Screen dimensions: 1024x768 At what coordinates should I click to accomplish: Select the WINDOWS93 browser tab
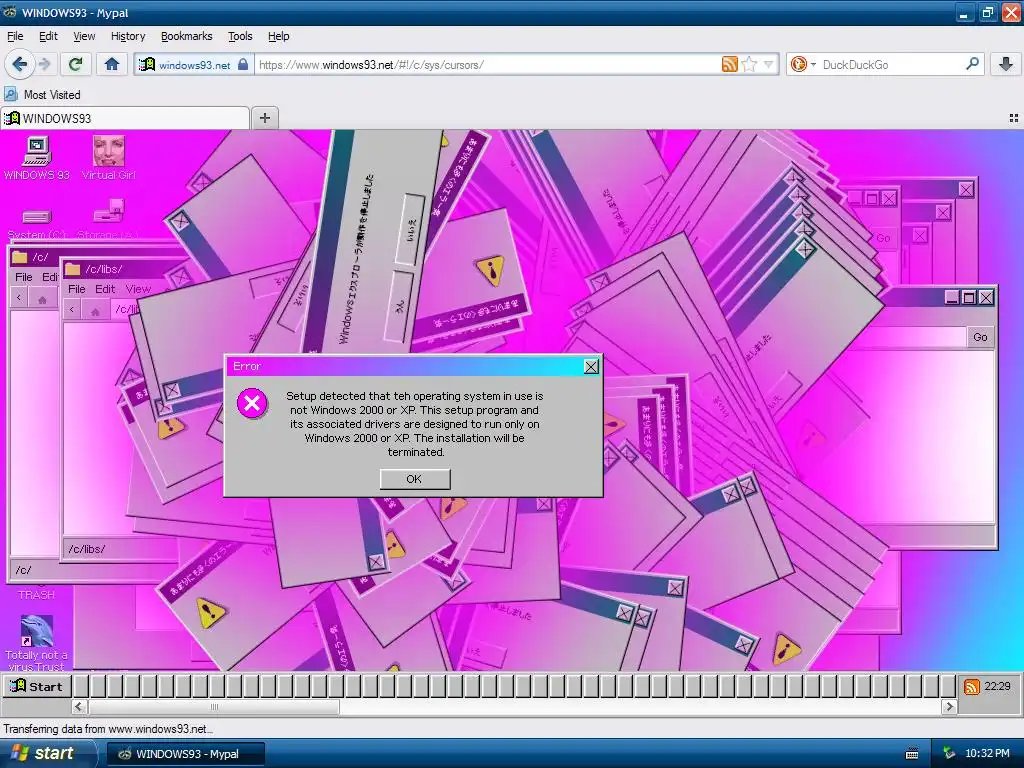point(124,118)
